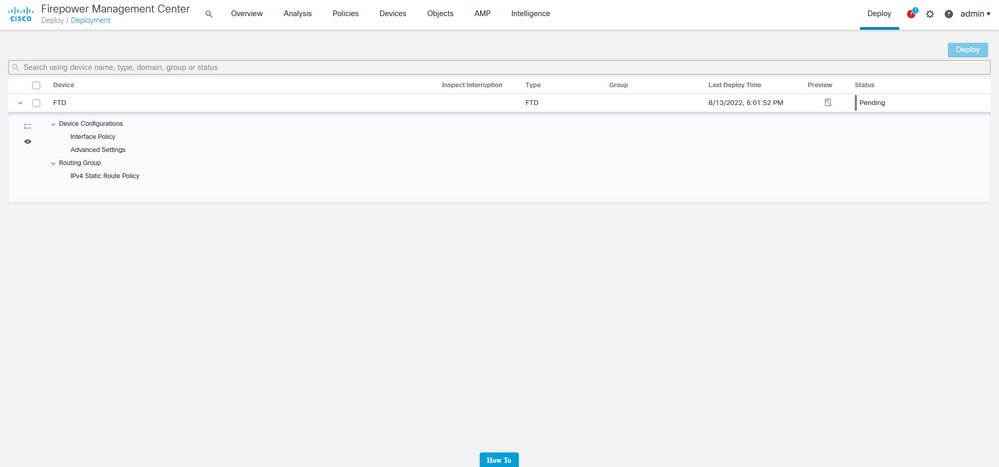
Task: Tick the select-all checkbox in table header
Action: point(36,85)
